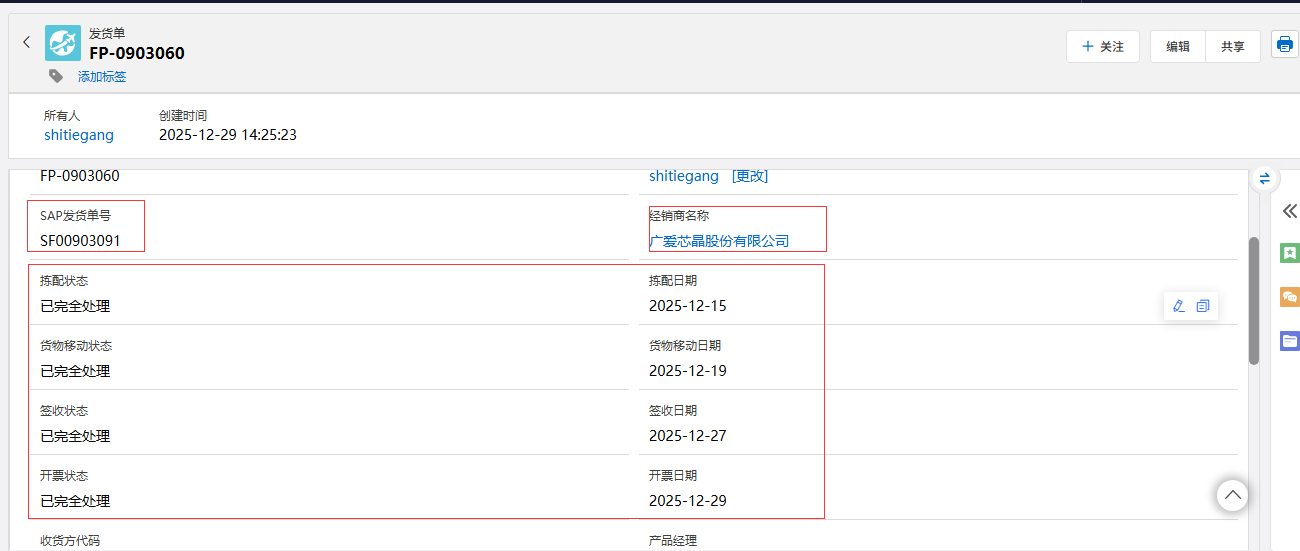Image resolution: width=1300 pixels, height=551 pixels.
Task: Click the 编辑 edit button
Action: click(x=1177, y=47)
